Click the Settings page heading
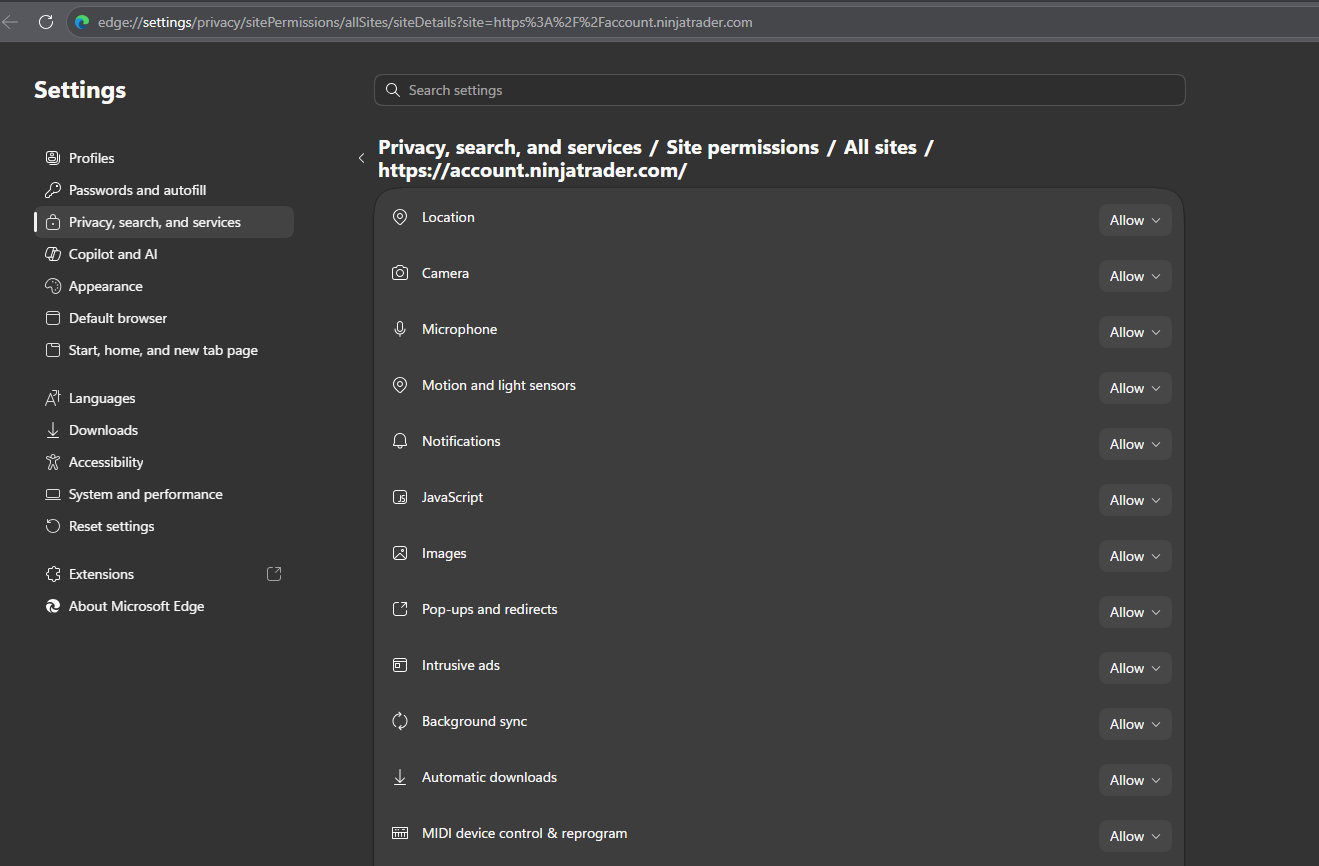Image resolution: width=1319 pixels, height=866 pixels. pos(80,90)
